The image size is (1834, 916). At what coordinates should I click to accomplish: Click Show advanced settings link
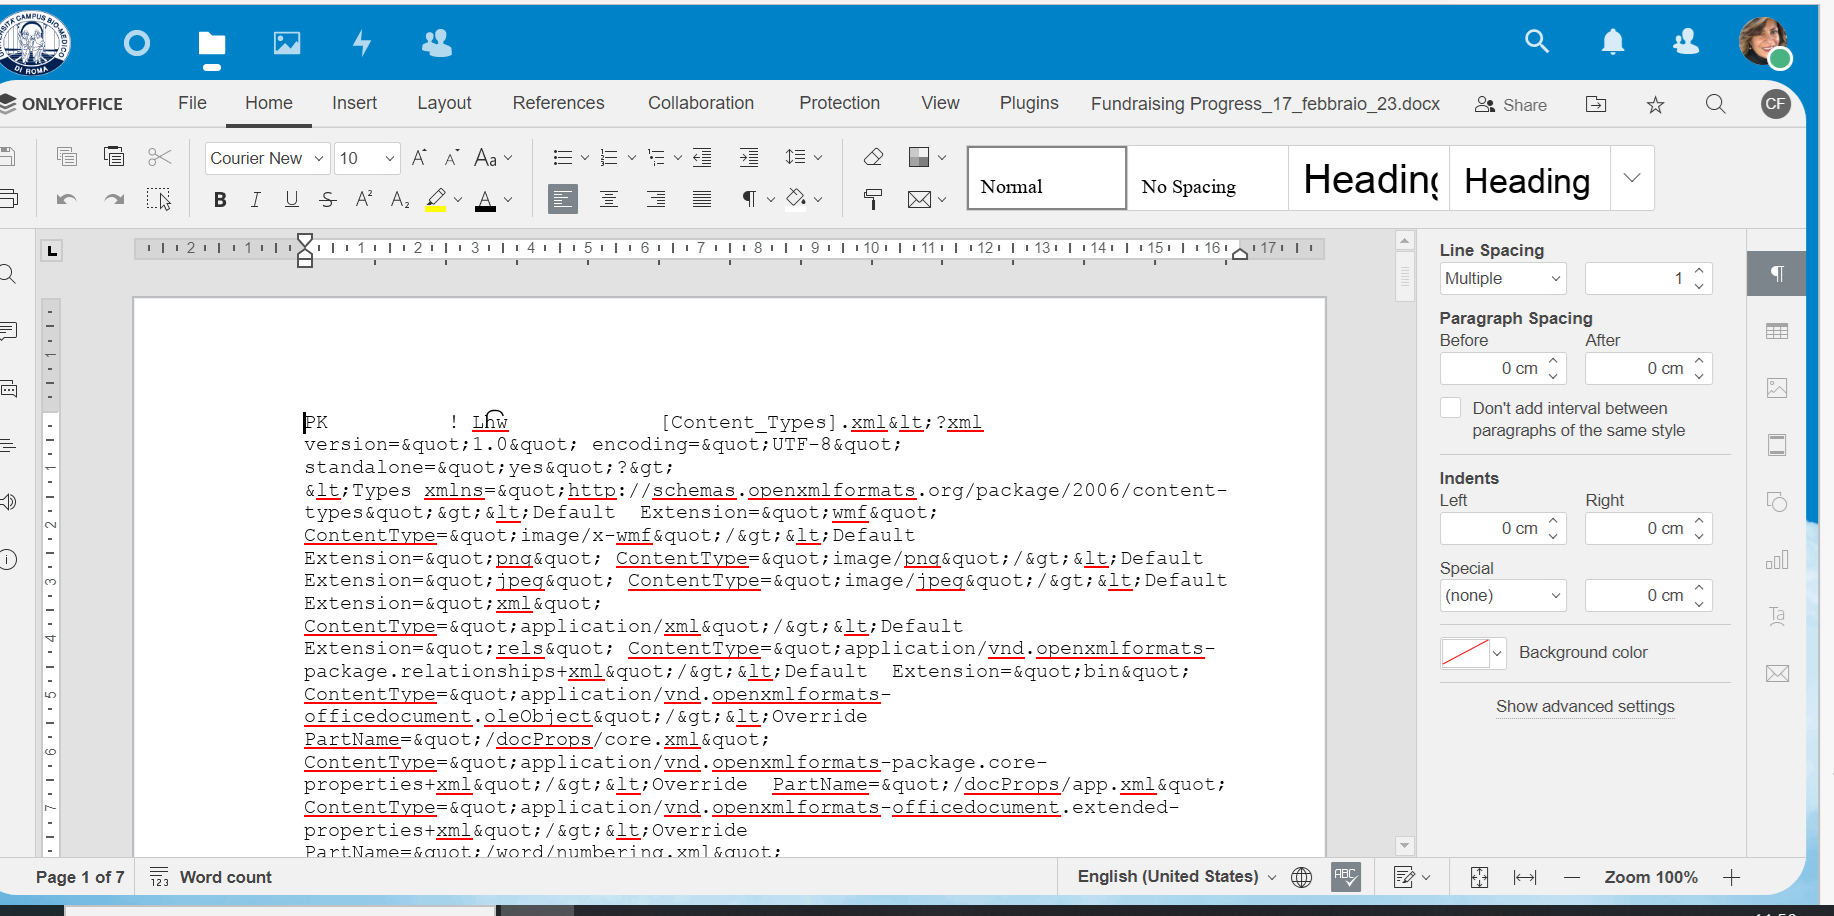1585,706
